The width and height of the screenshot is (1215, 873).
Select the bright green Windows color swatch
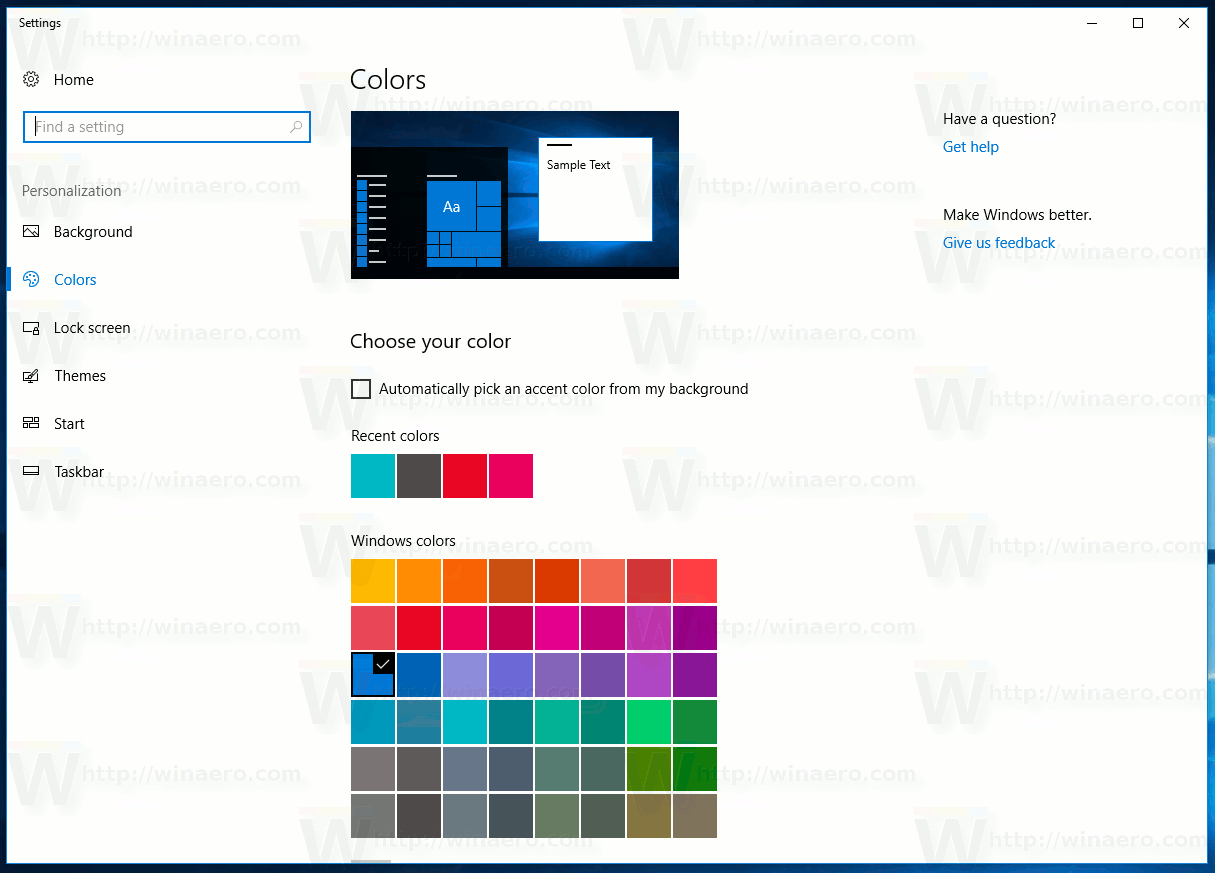pyautogui.click(x=649, y=722)
